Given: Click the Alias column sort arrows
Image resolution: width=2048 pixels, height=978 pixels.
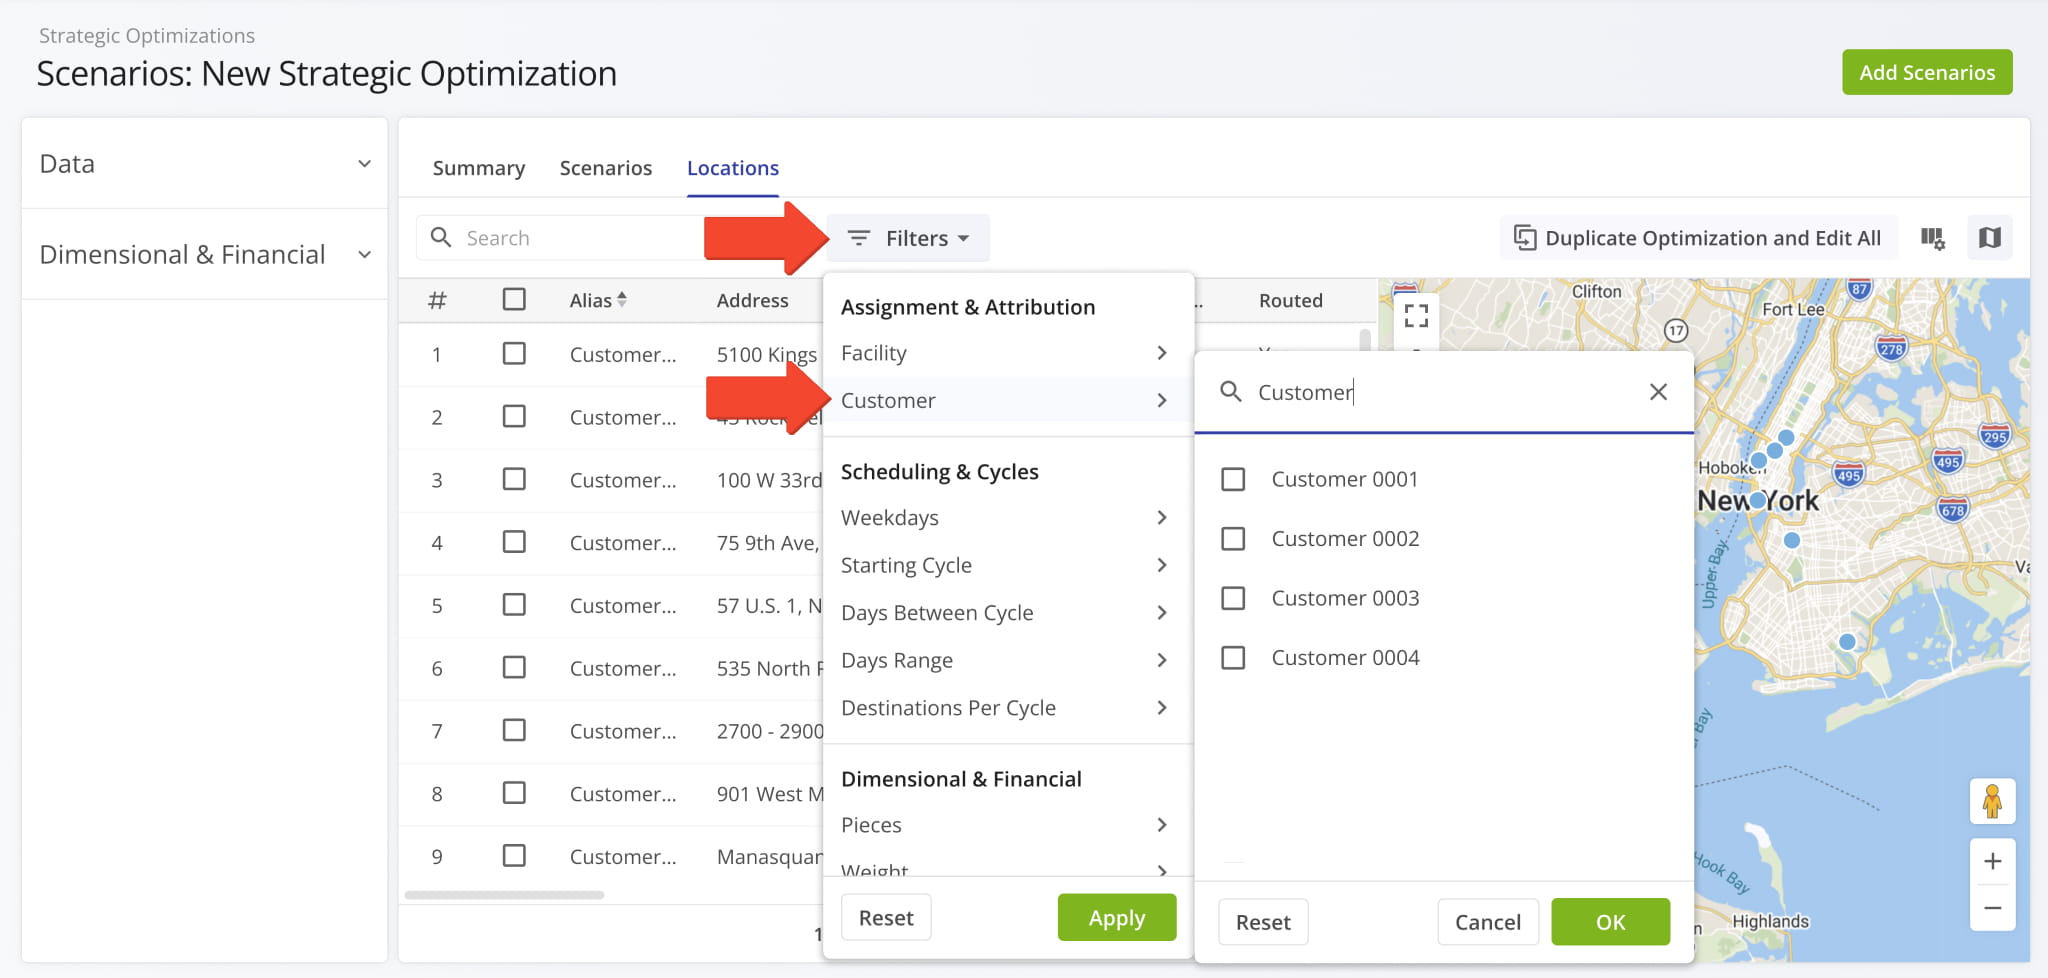Looking at the screenshot, I should [622, 299].
